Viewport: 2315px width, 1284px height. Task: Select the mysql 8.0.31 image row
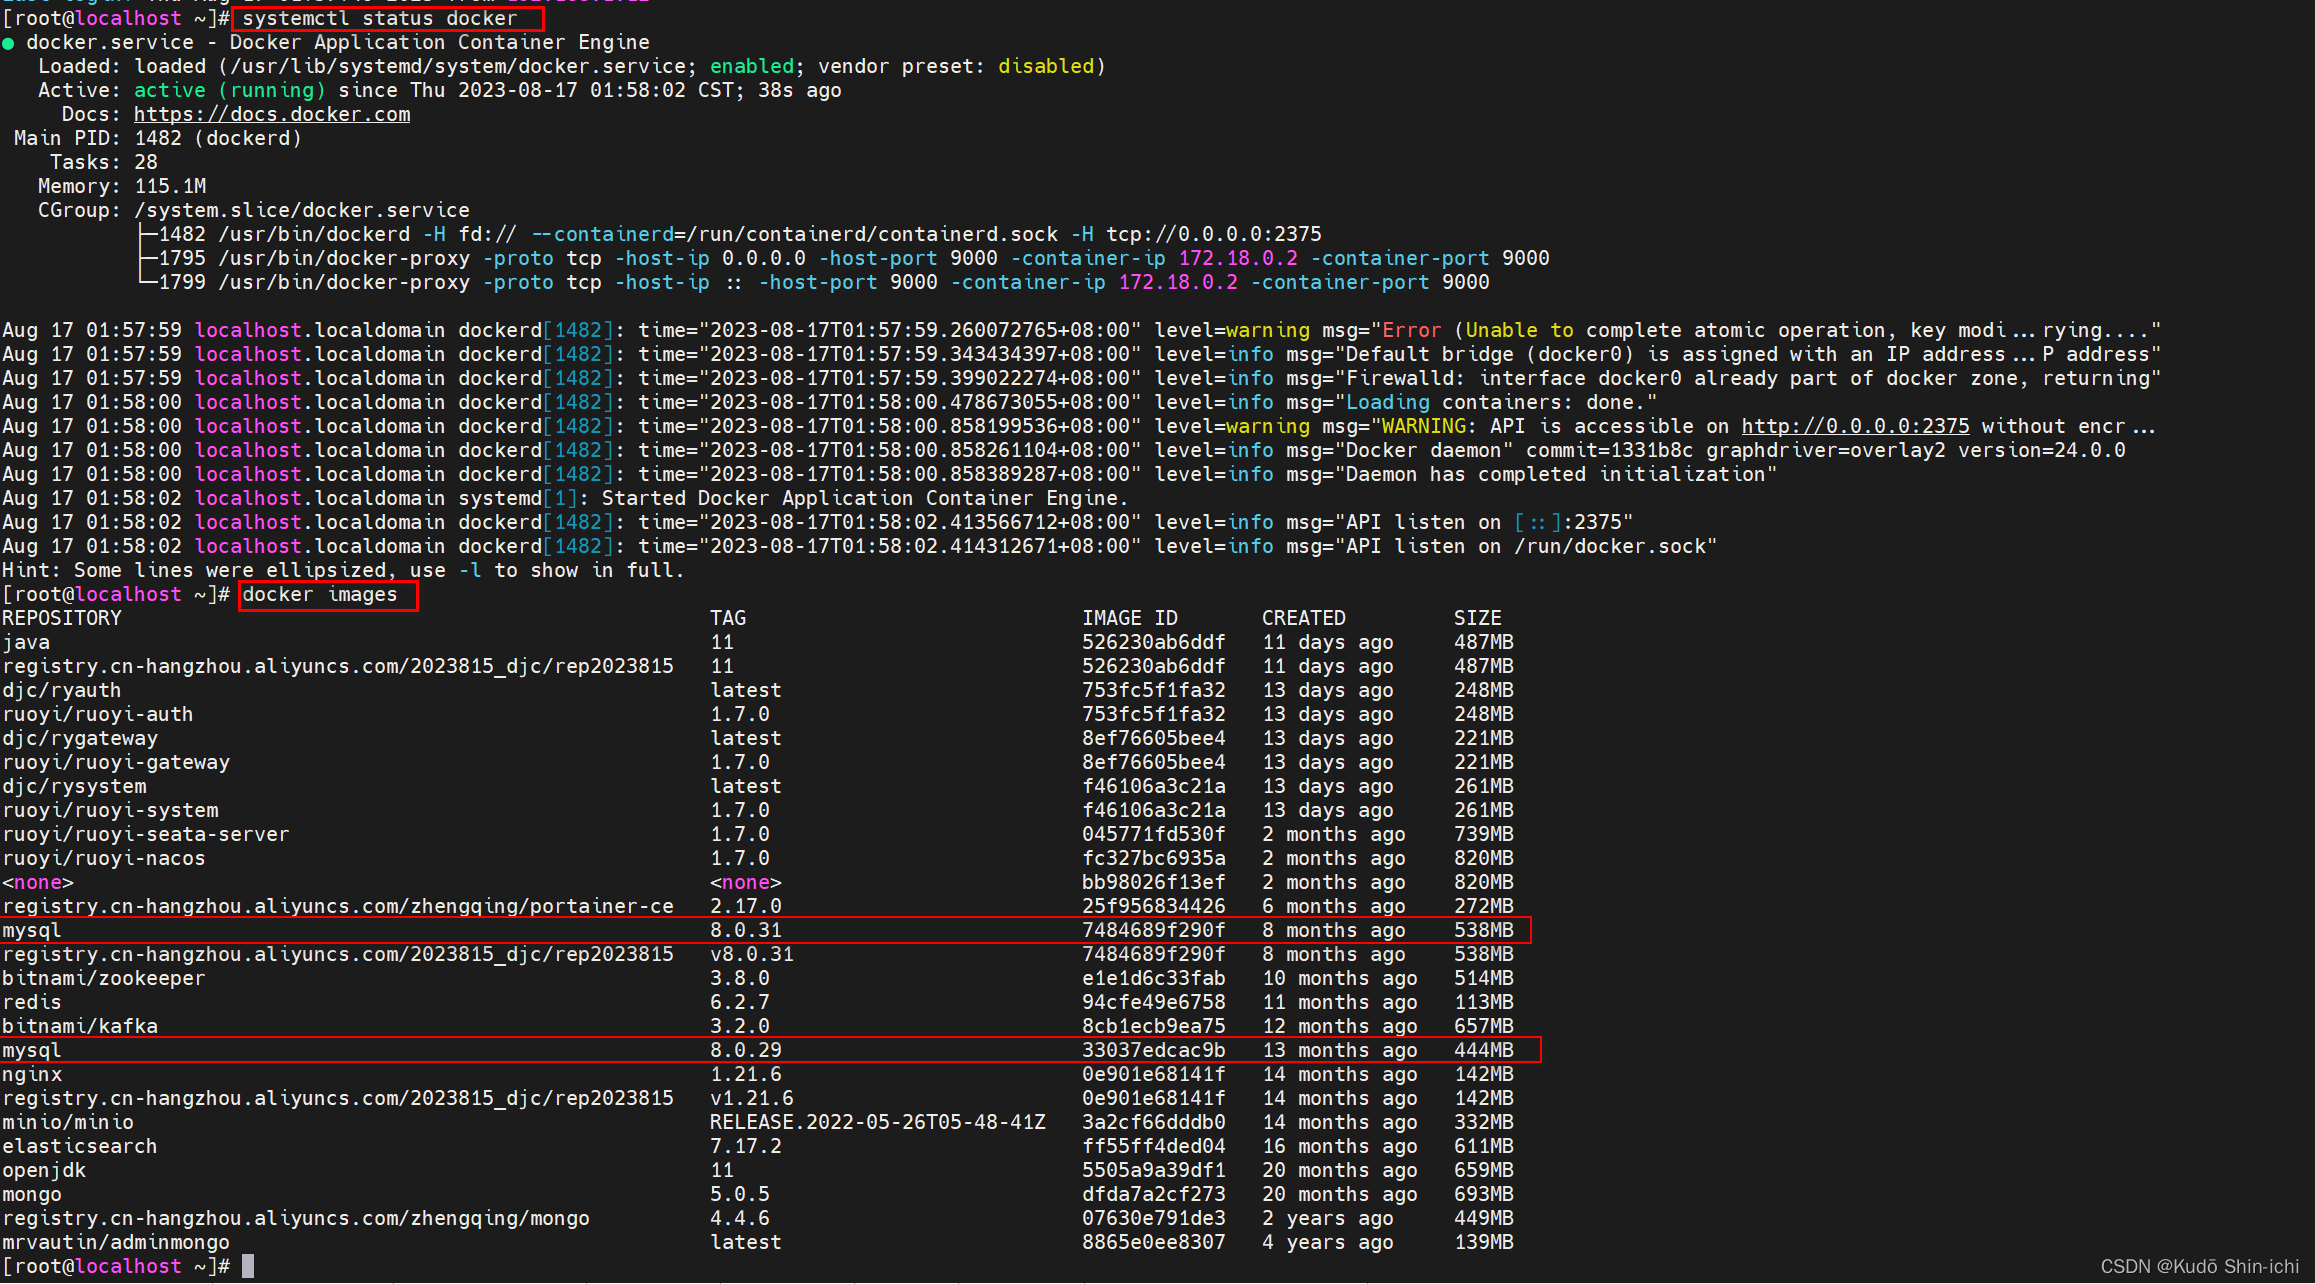click(32, 930)
